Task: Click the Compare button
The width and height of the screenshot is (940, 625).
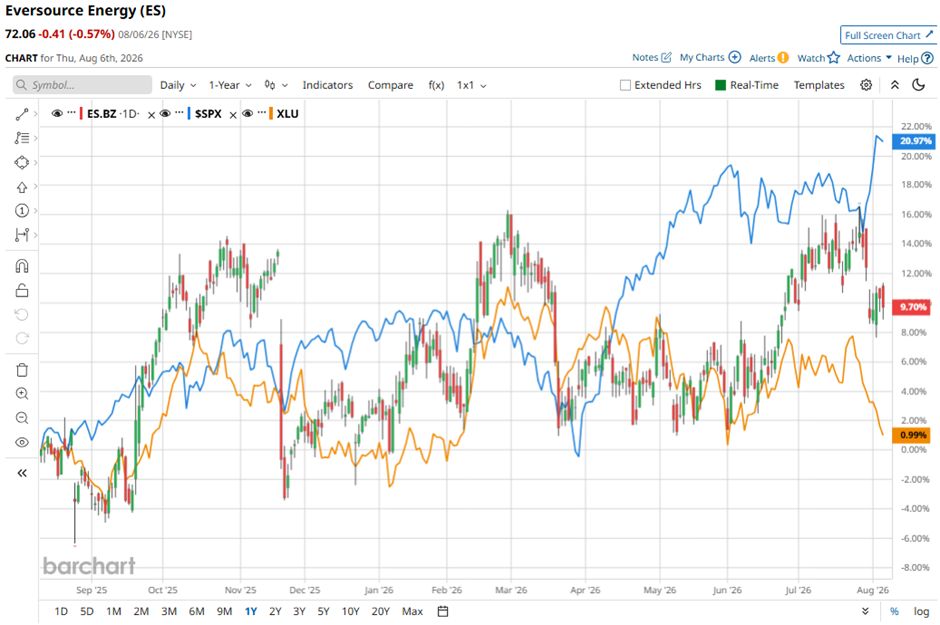Action: pos(390,85)
